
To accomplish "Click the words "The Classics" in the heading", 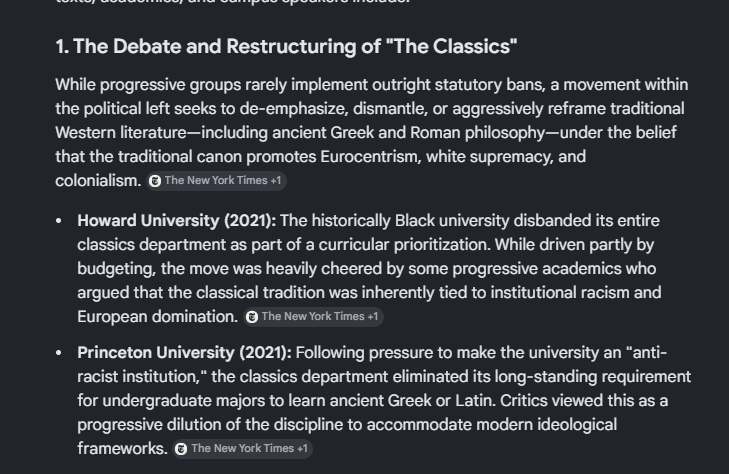I will [451, 46].
